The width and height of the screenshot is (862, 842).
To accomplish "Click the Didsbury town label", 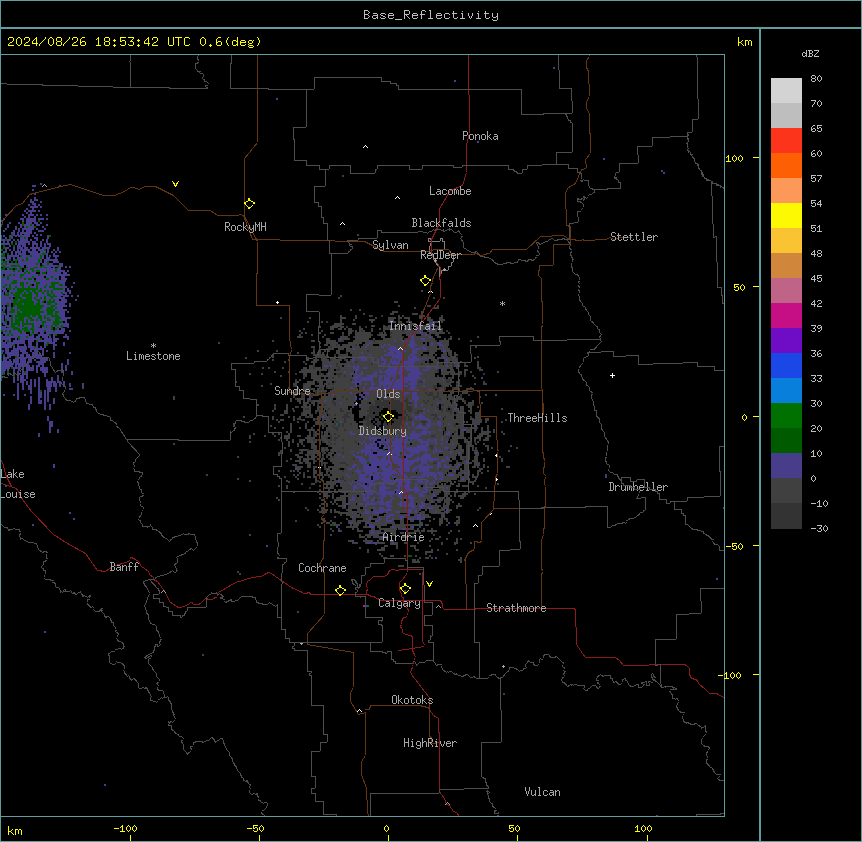I will point(383,431).
